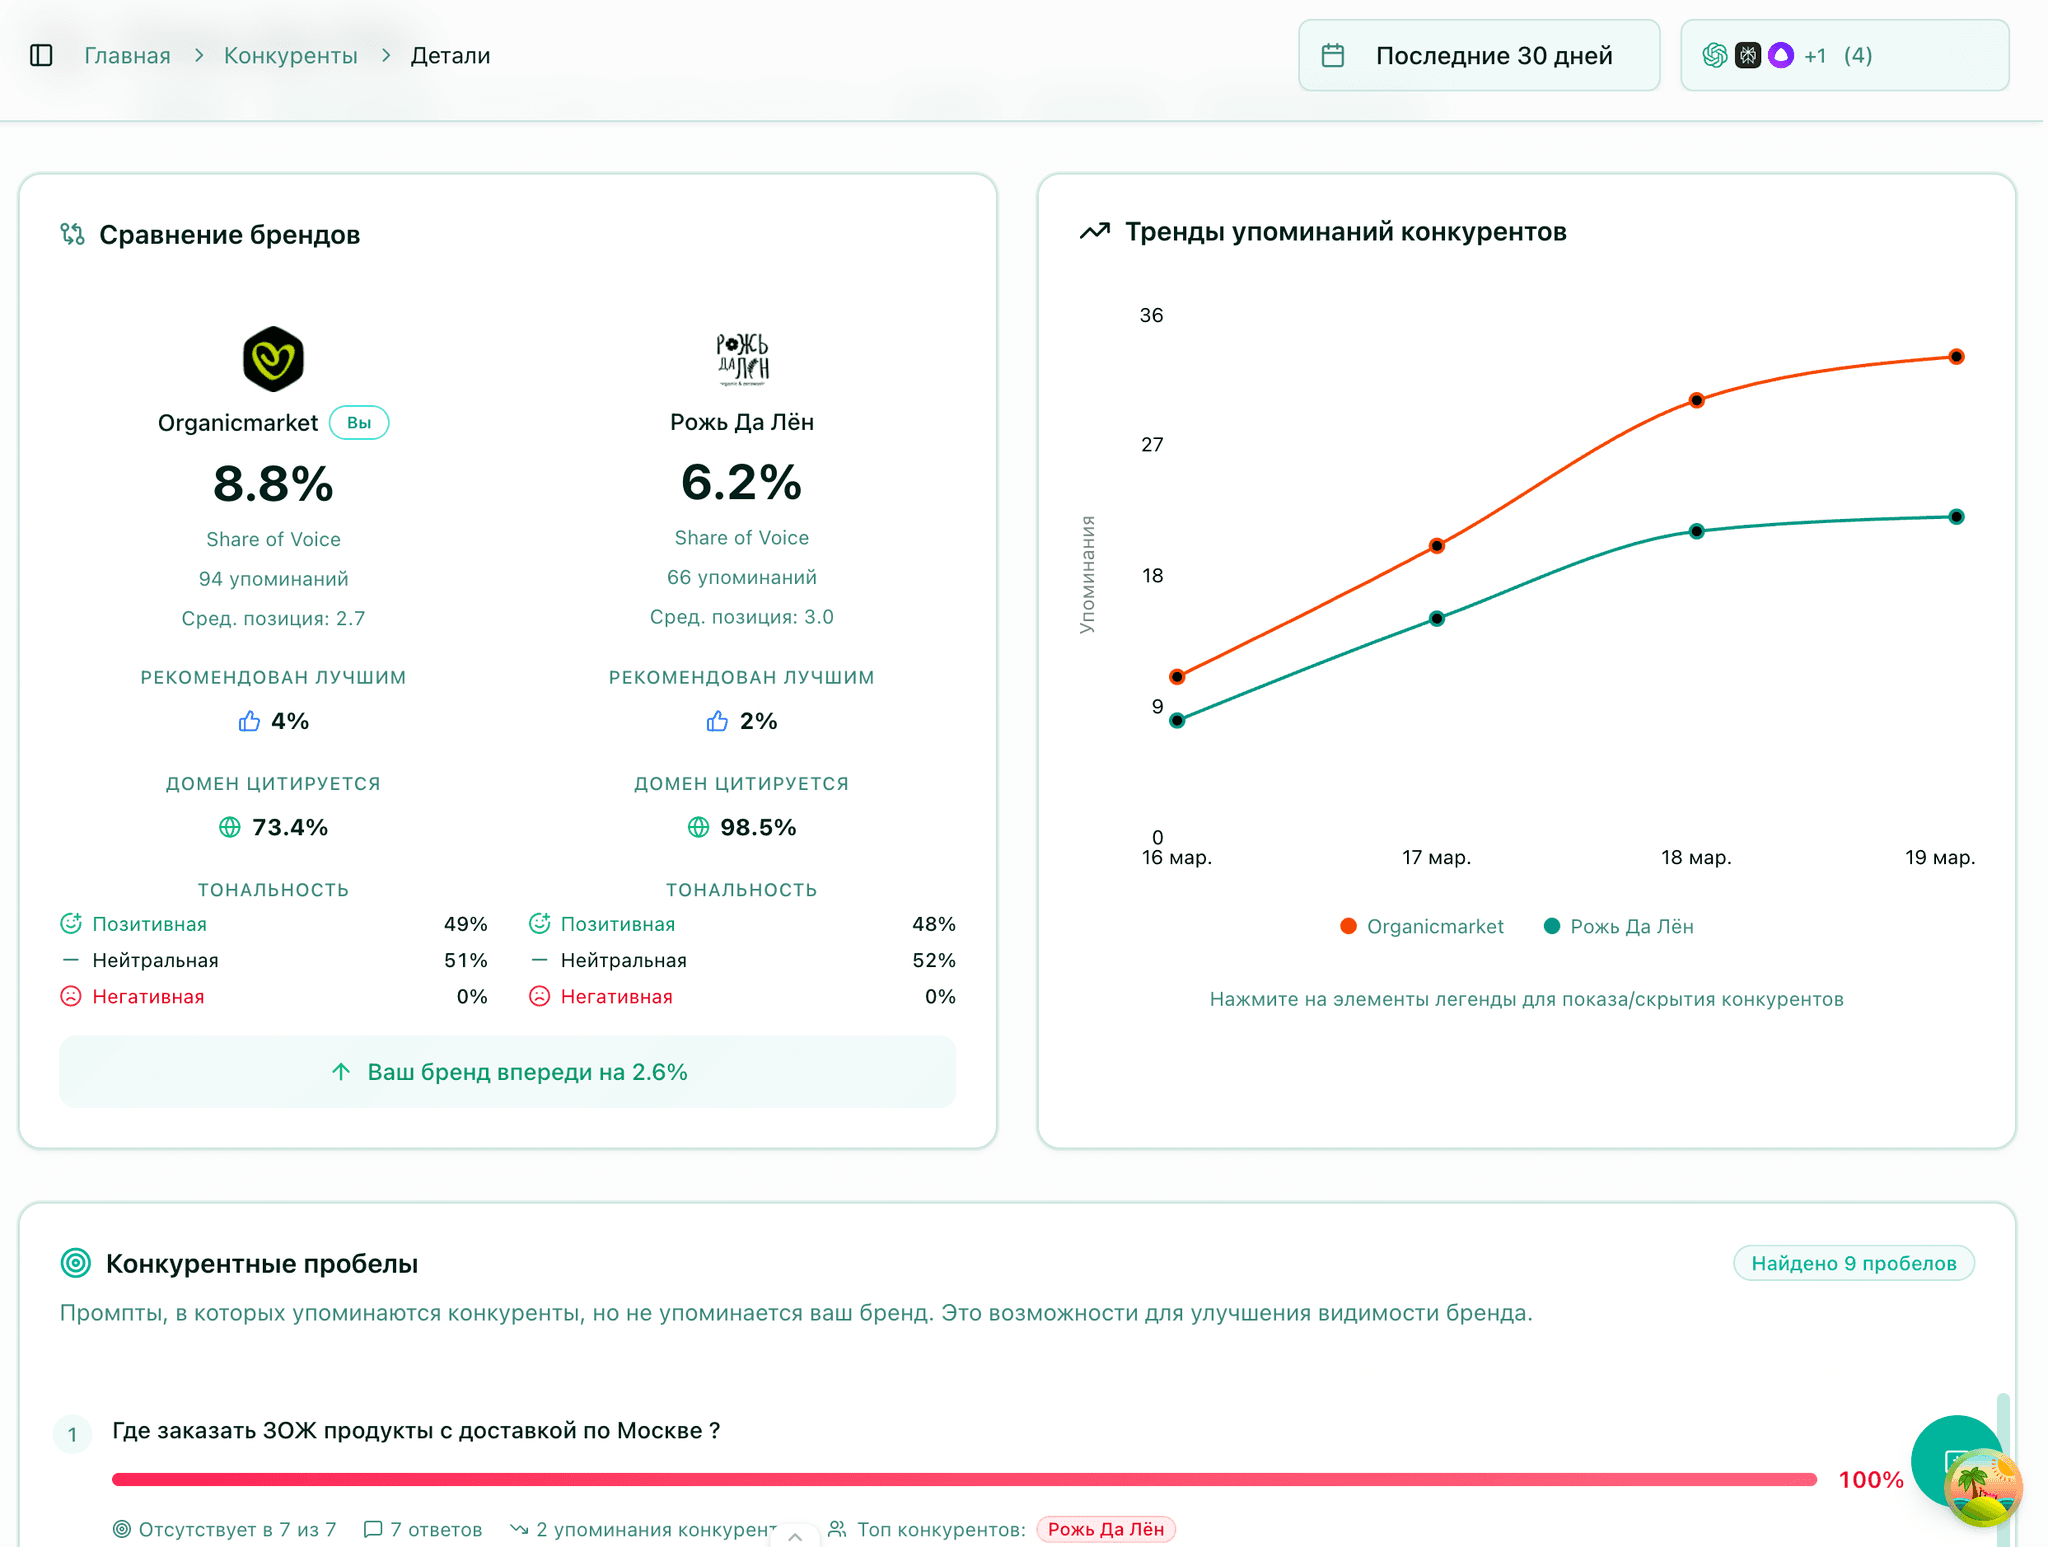Viewport: 2048px width, 1547px height.
Task: Toggle the sidebar panel icon
Action: (x=41, y=55)
